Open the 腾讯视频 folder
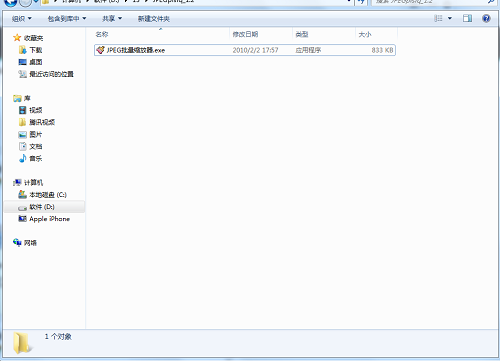 tap(37, 122)
